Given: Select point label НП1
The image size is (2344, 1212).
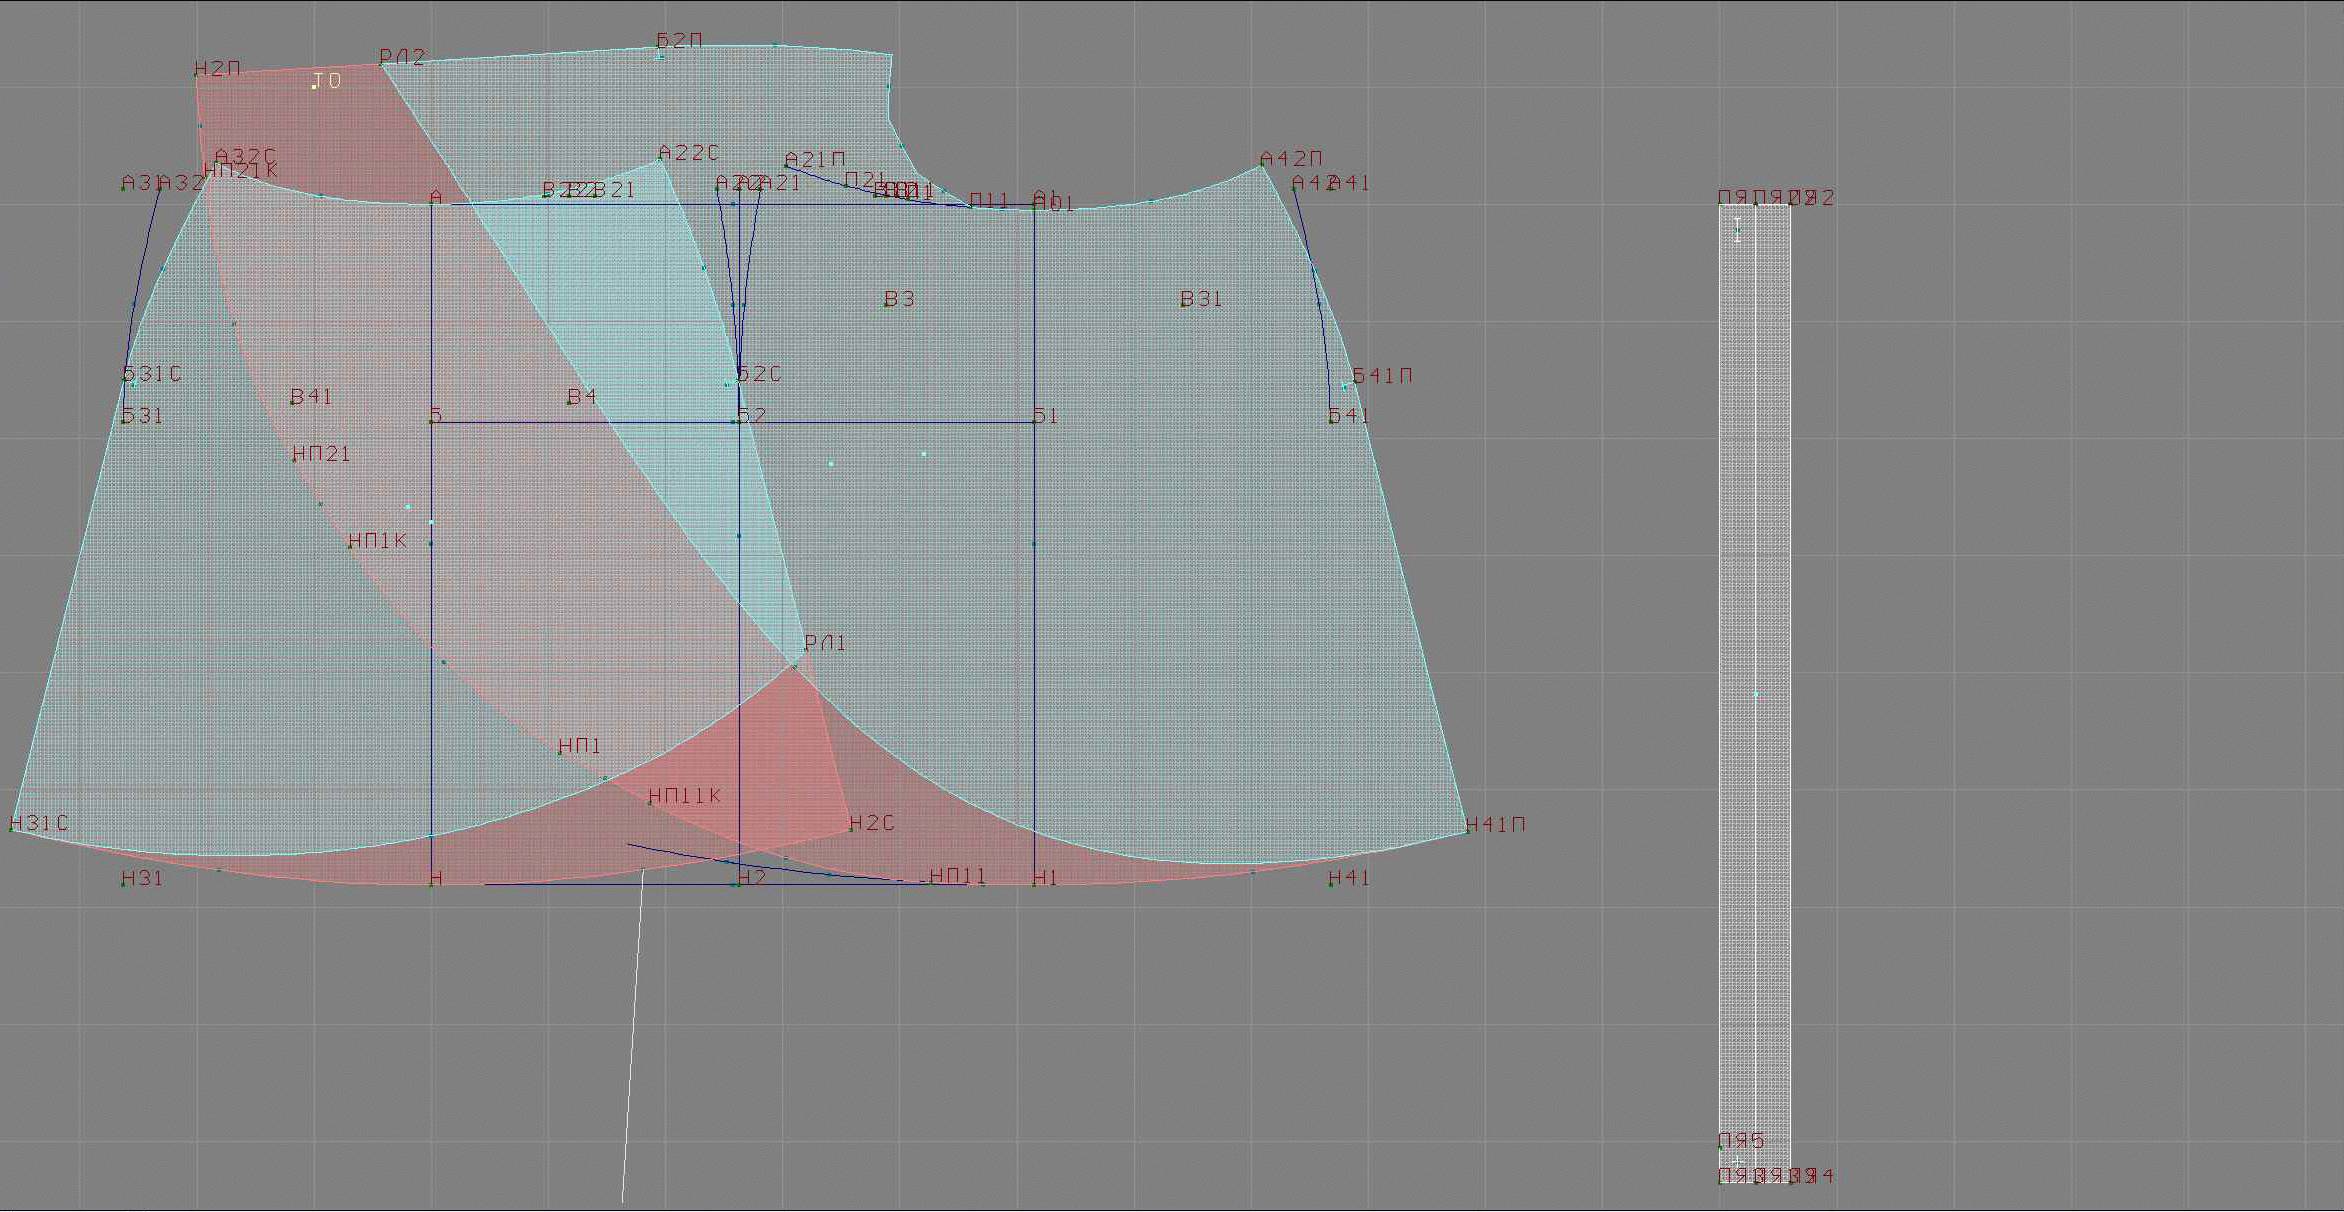Looking at the screenshot, I should (x=579, y=745).
